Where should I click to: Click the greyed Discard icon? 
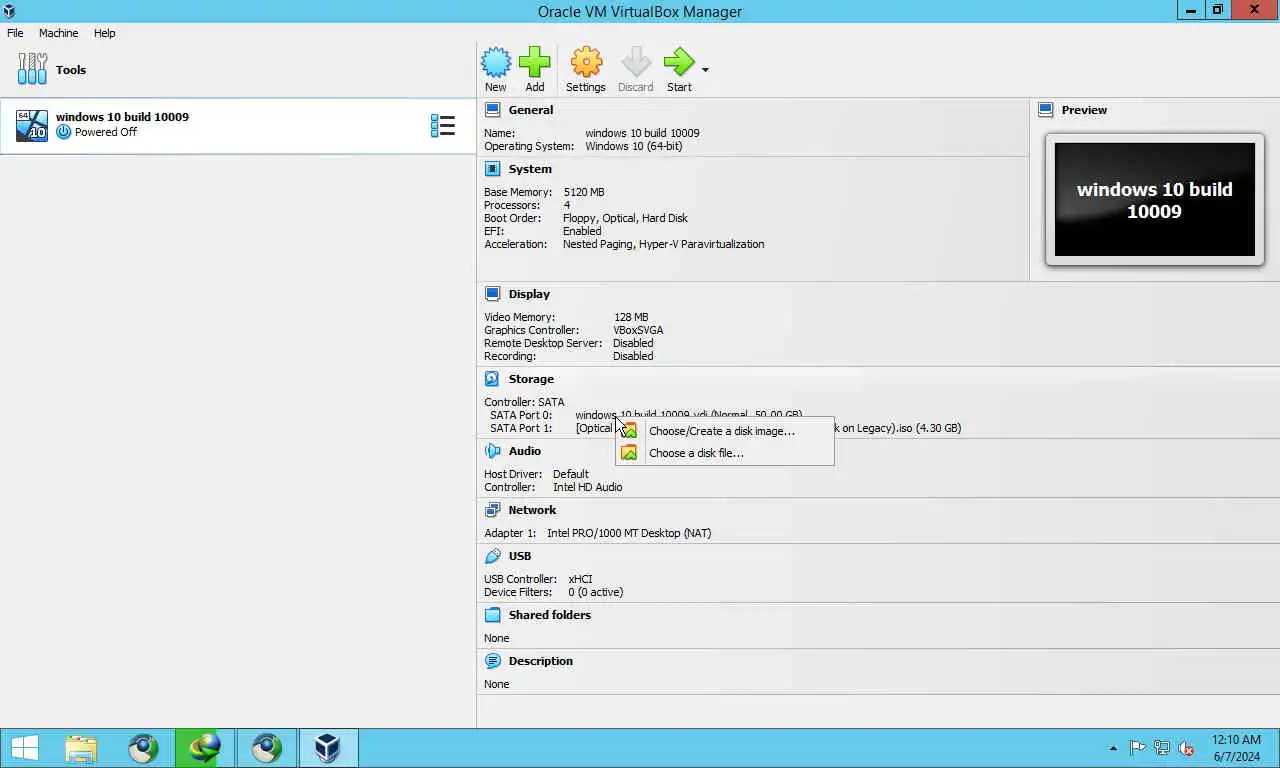click(636, 62)
